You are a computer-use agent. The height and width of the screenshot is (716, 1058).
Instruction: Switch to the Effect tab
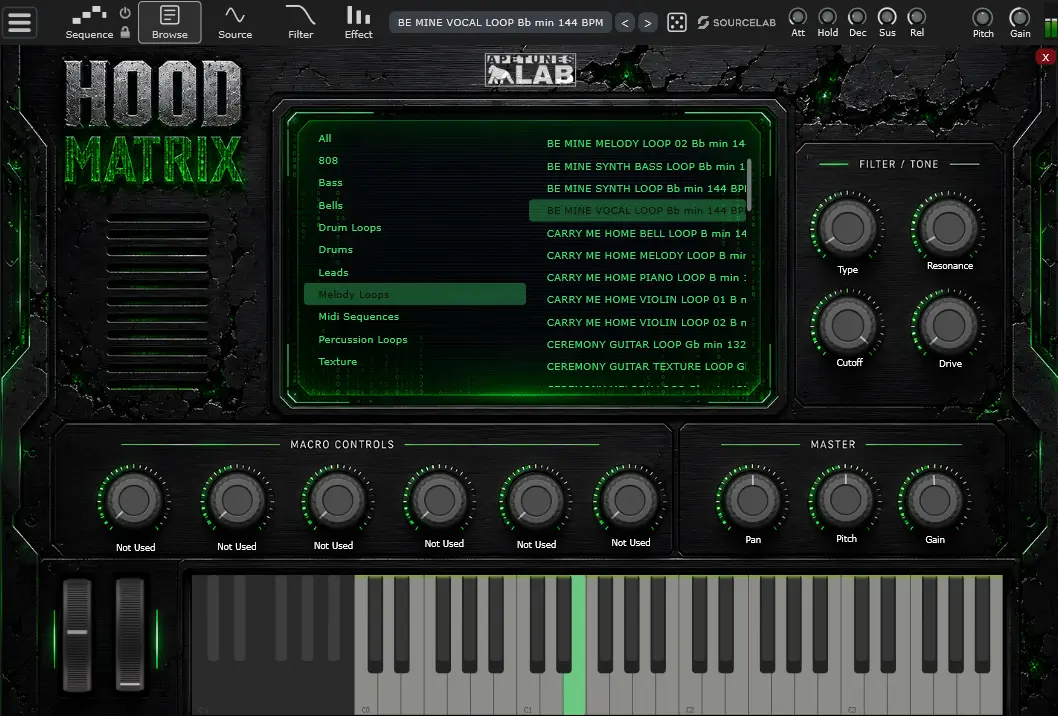pos(358,22)
